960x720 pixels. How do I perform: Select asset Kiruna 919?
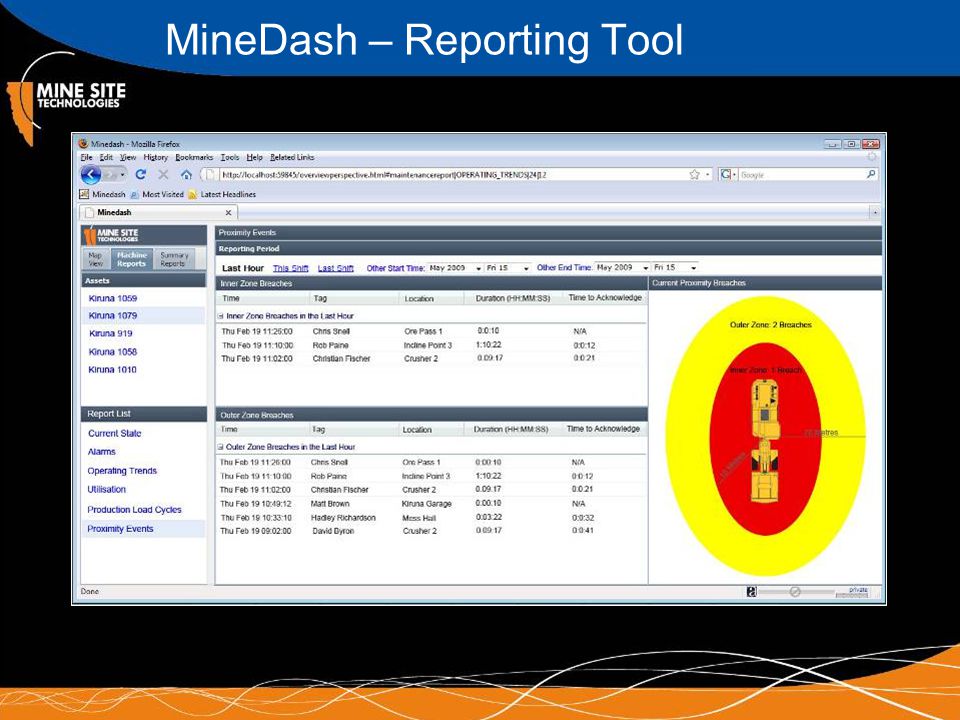point(110,333)
